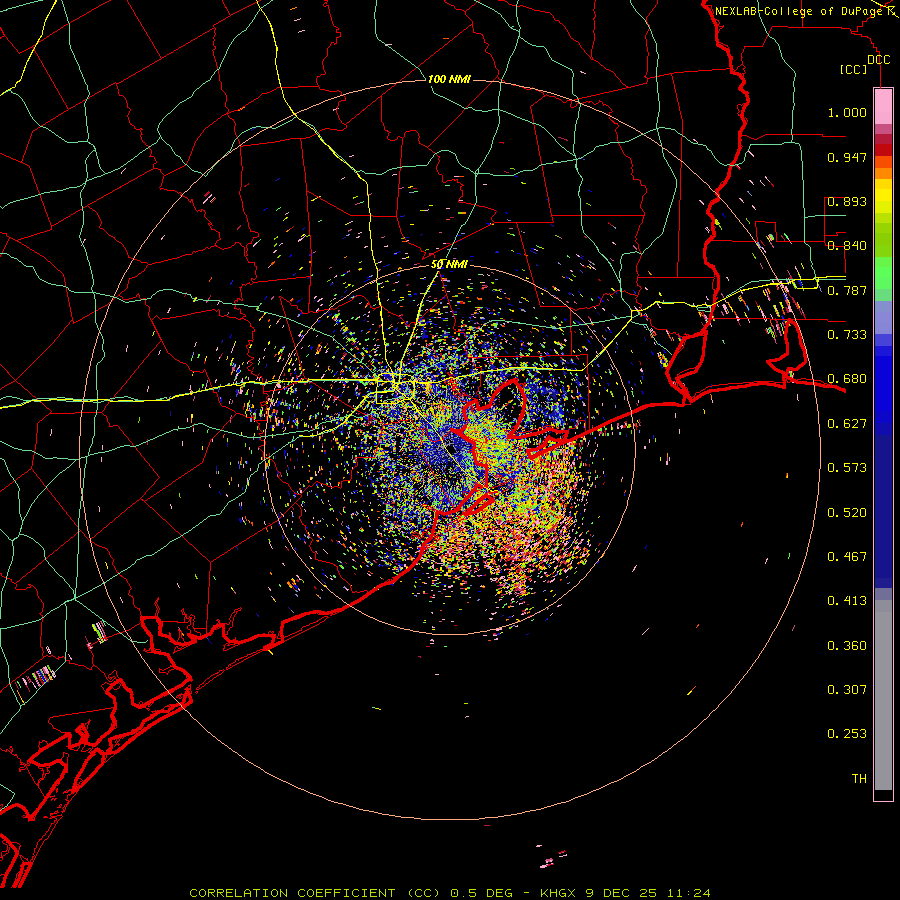Click the gray bottom segment of color bar

click(x=883, y=695)
